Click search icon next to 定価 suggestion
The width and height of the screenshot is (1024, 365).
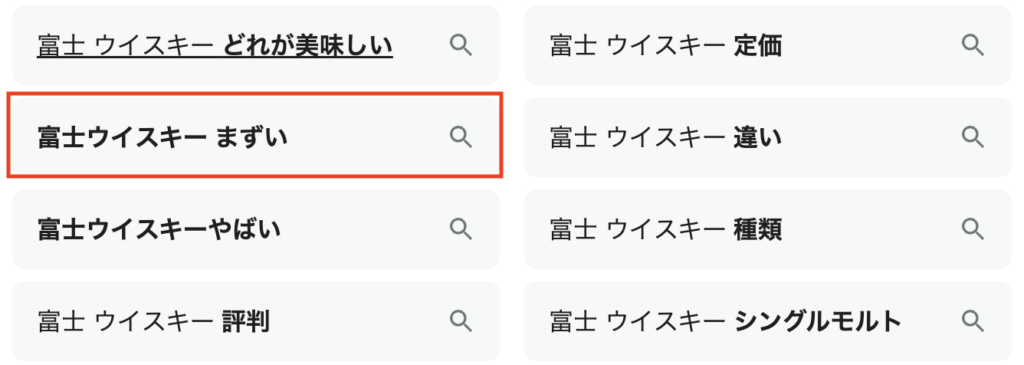[x=972, y=45]
